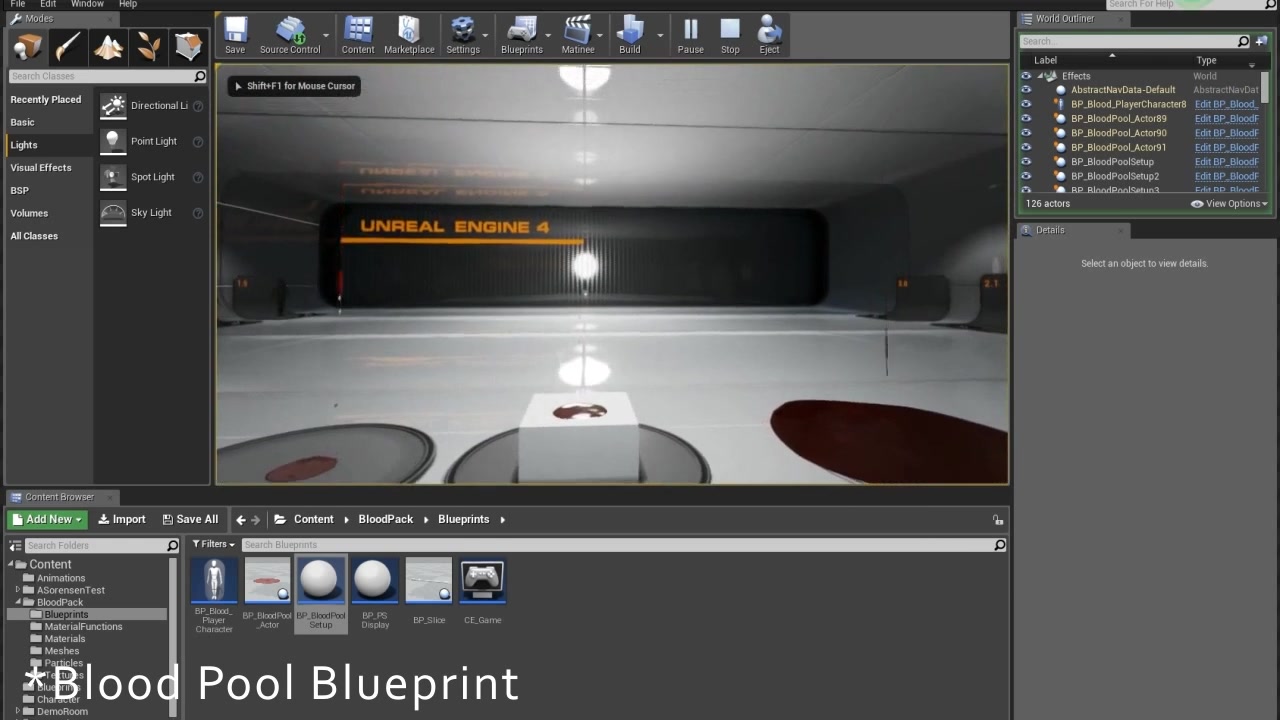The height and width of the screenshot is (720, 1280).
Task: Click the Save All button
Action: point(190,520)
